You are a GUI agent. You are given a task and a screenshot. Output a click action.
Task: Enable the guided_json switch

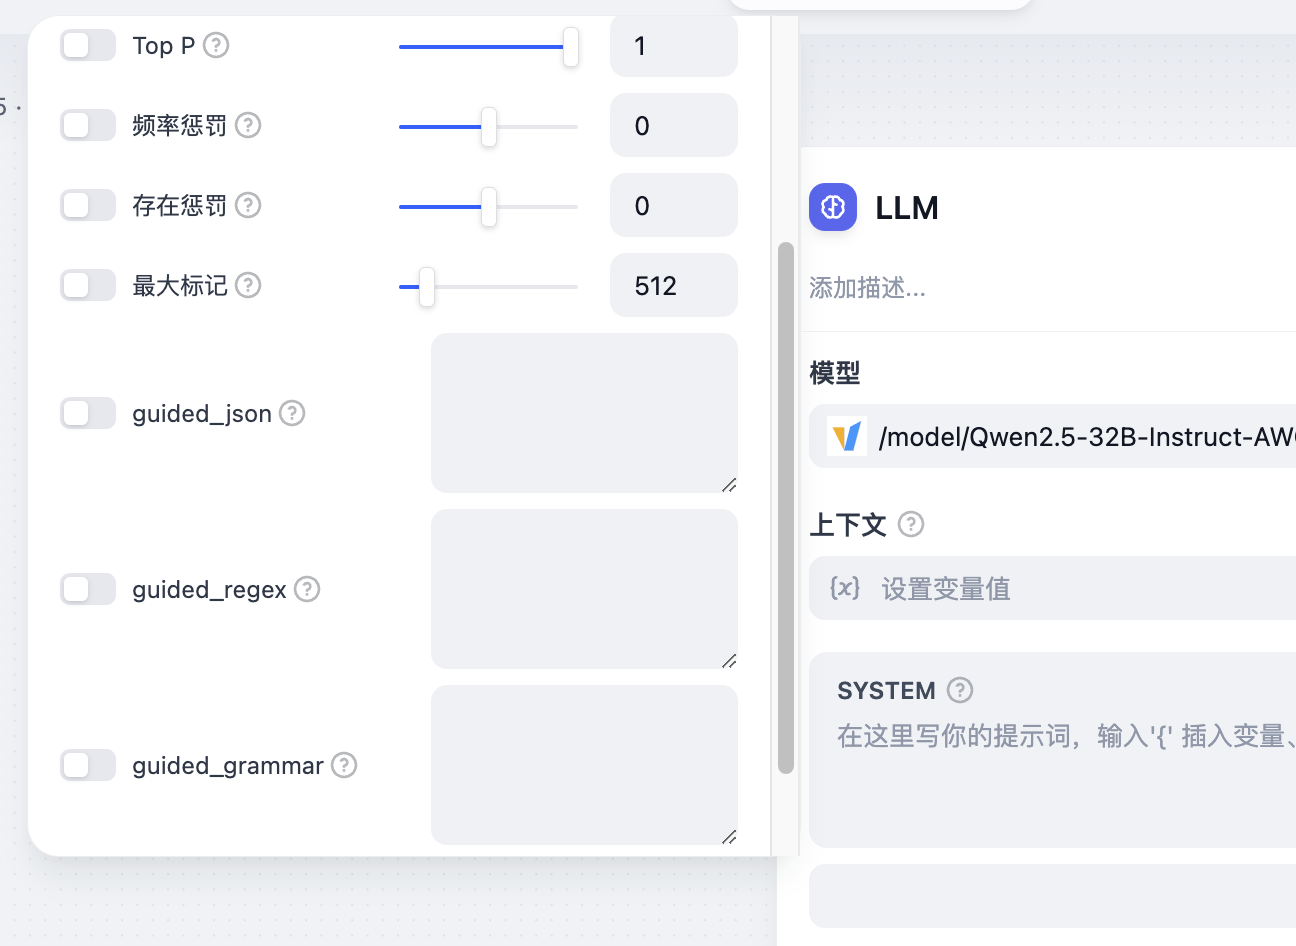pos(88,413)
